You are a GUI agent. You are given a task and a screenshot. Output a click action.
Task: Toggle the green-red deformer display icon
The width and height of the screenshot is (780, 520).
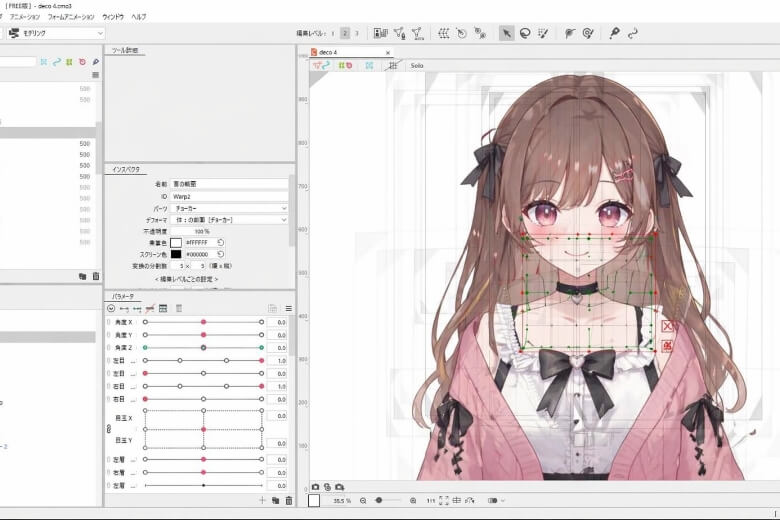pyautogui.click(x=345, y=66)
